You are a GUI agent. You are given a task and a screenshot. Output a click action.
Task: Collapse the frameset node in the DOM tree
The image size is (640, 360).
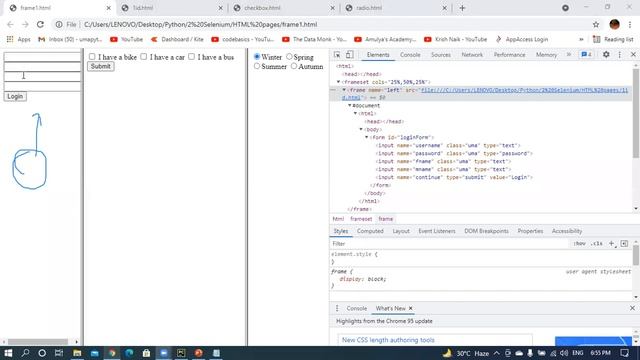pyautogui.click(x=338, y=82)
